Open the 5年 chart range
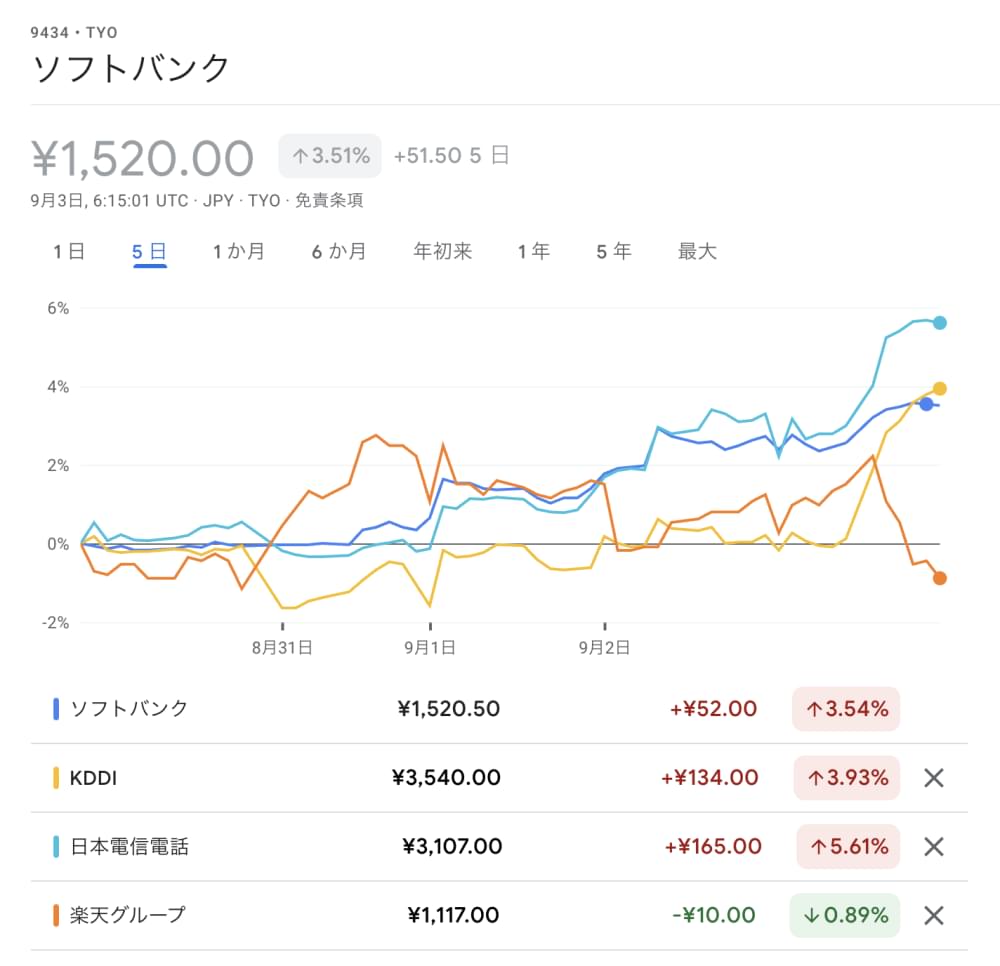Viewport: 1000px width, 966px height. (614, 252)
